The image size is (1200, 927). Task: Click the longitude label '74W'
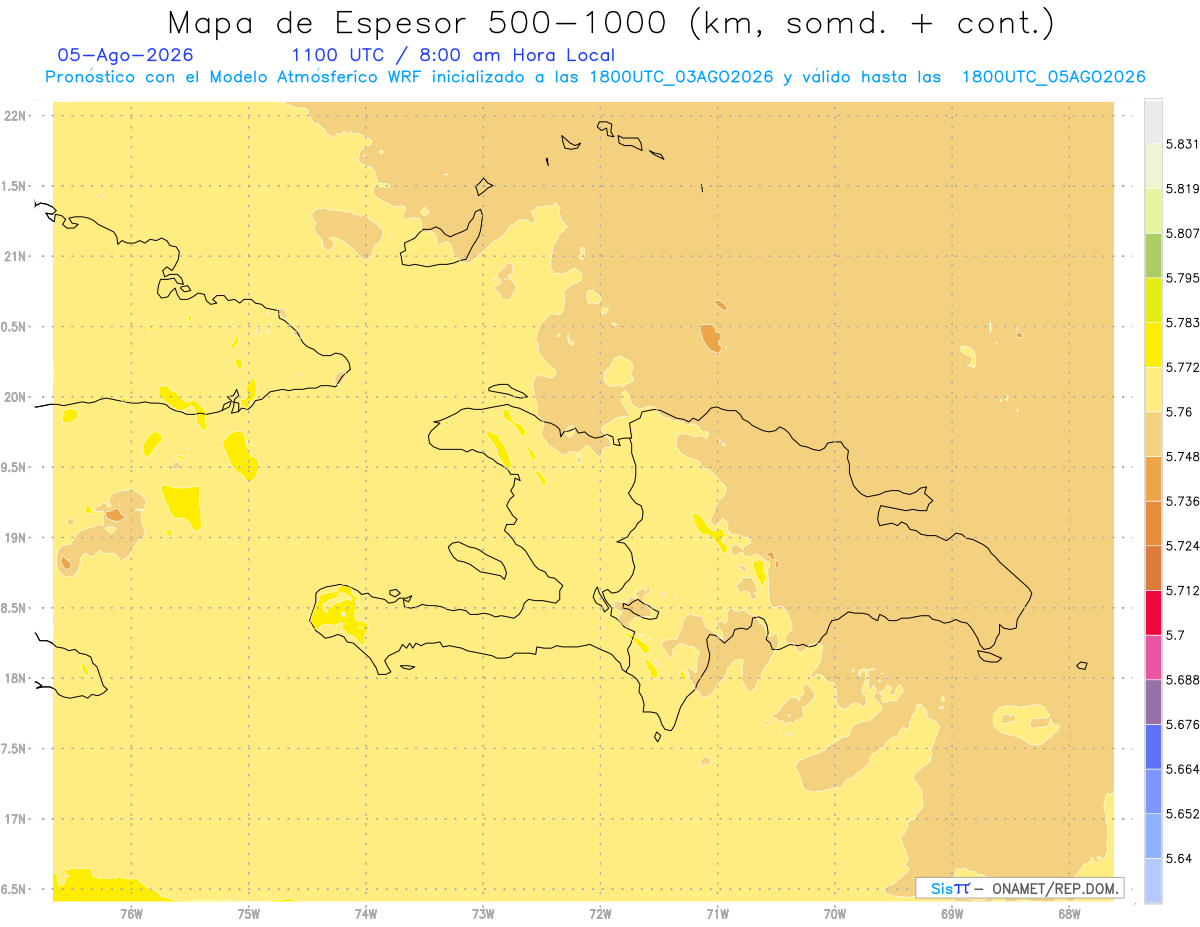point(365,914)
